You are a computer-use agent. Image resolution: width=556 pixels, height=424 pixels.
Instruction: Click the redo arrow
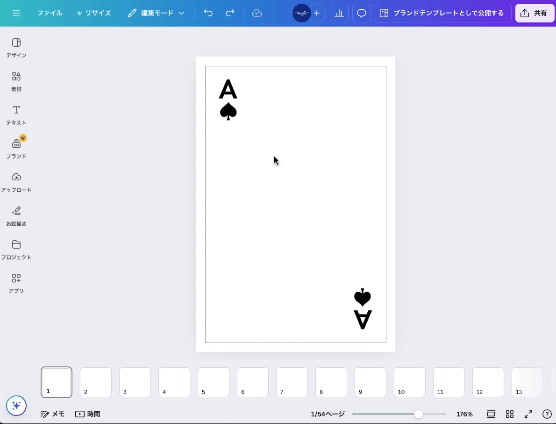point(230,13)
